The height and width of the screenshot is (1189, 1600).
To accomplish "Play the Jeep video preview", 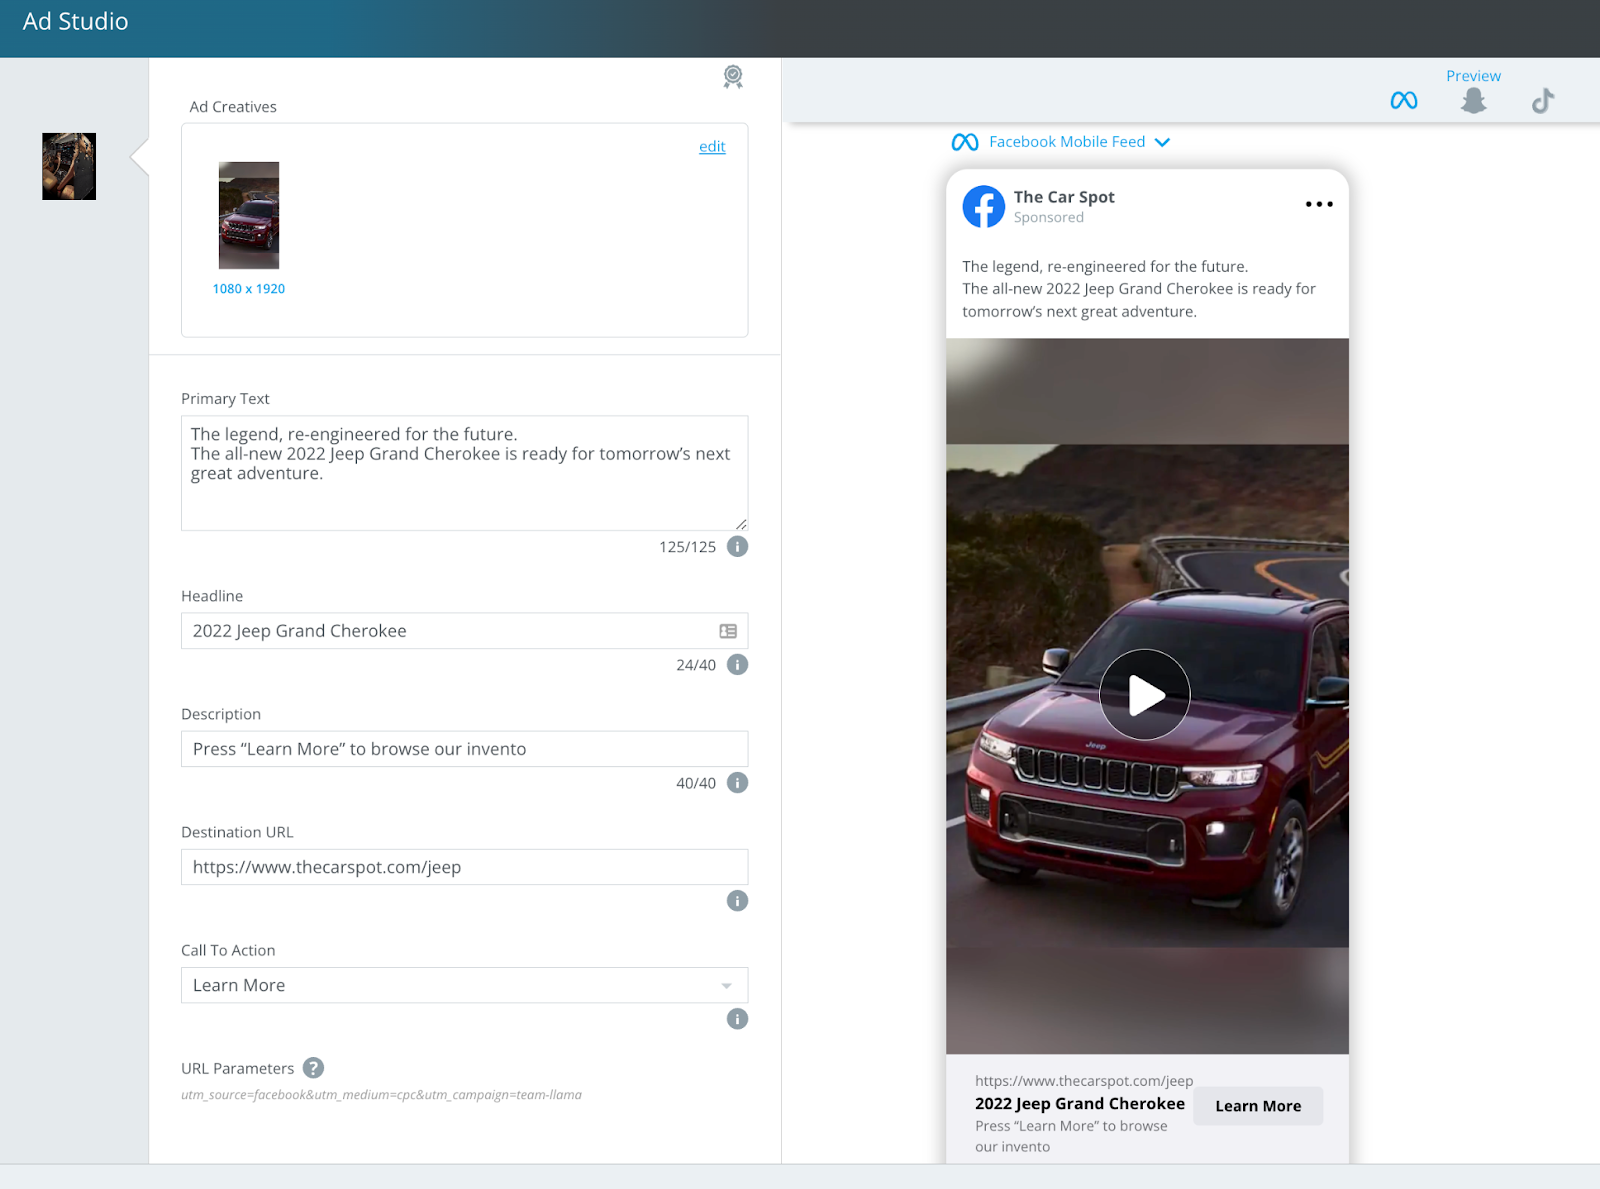I will 1145,695.
